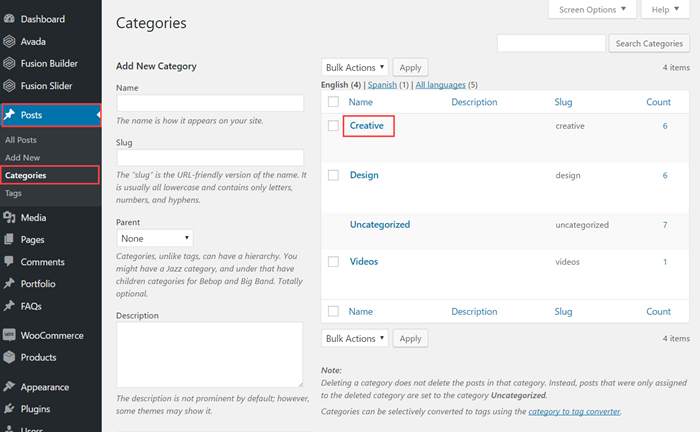Click the new category Slug input field
This screenshot has height=432, width=700.
(210, 158)
